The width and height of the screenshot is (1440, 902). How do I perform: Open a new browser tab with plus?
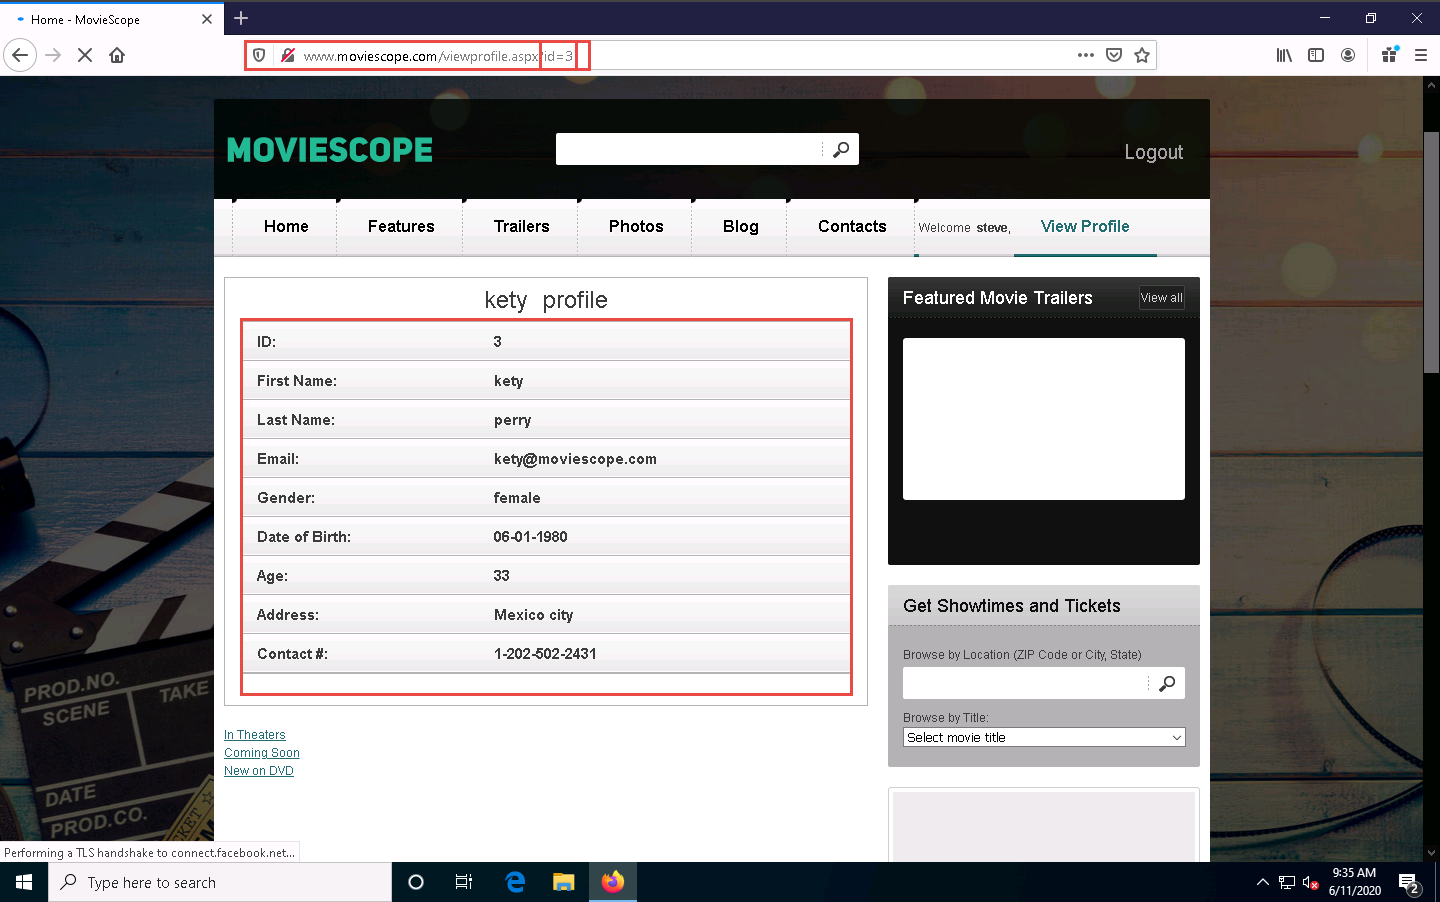pos(241,18)
